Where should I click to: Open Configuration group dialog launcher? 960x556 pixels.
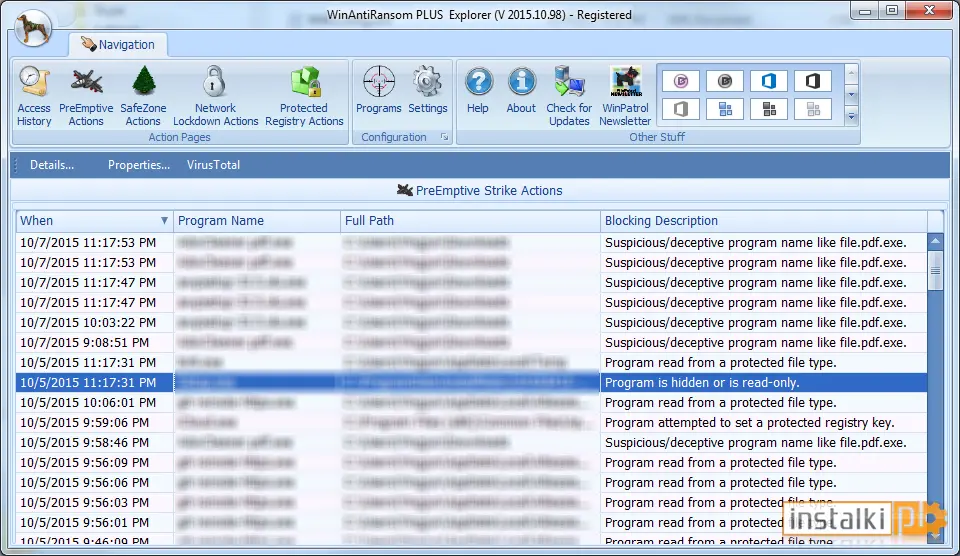pos(444,137)
